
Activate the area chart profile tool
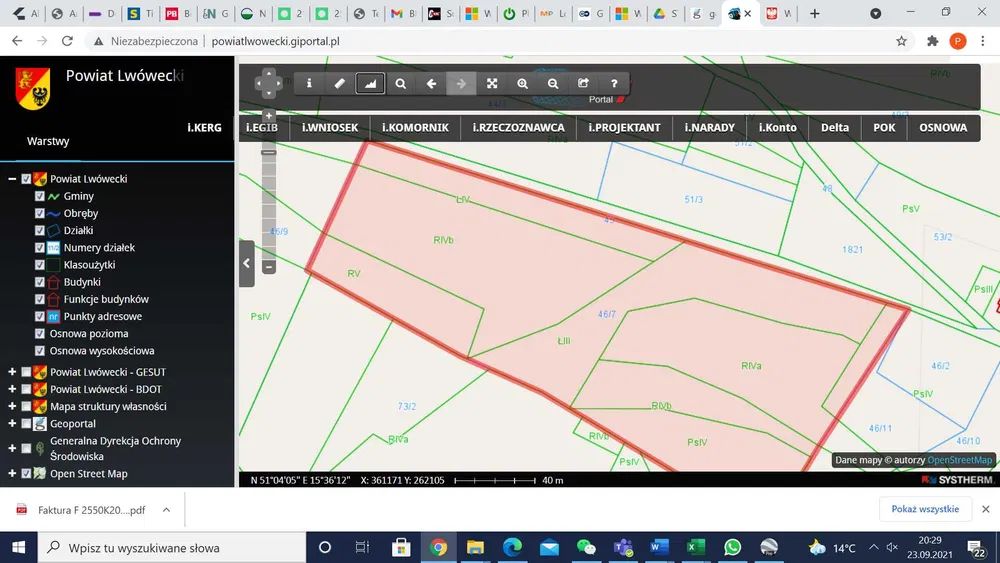[x=370, y=84]
